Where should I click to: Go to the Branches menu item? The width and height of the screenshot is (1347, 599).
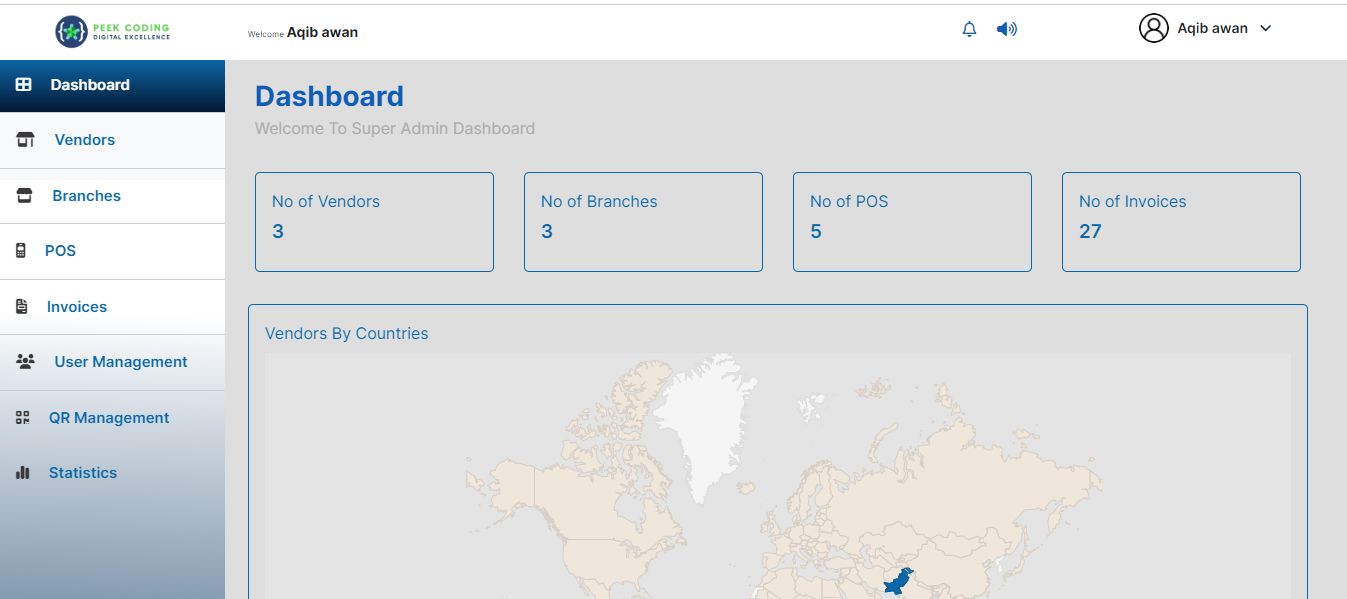click(86, 196)
